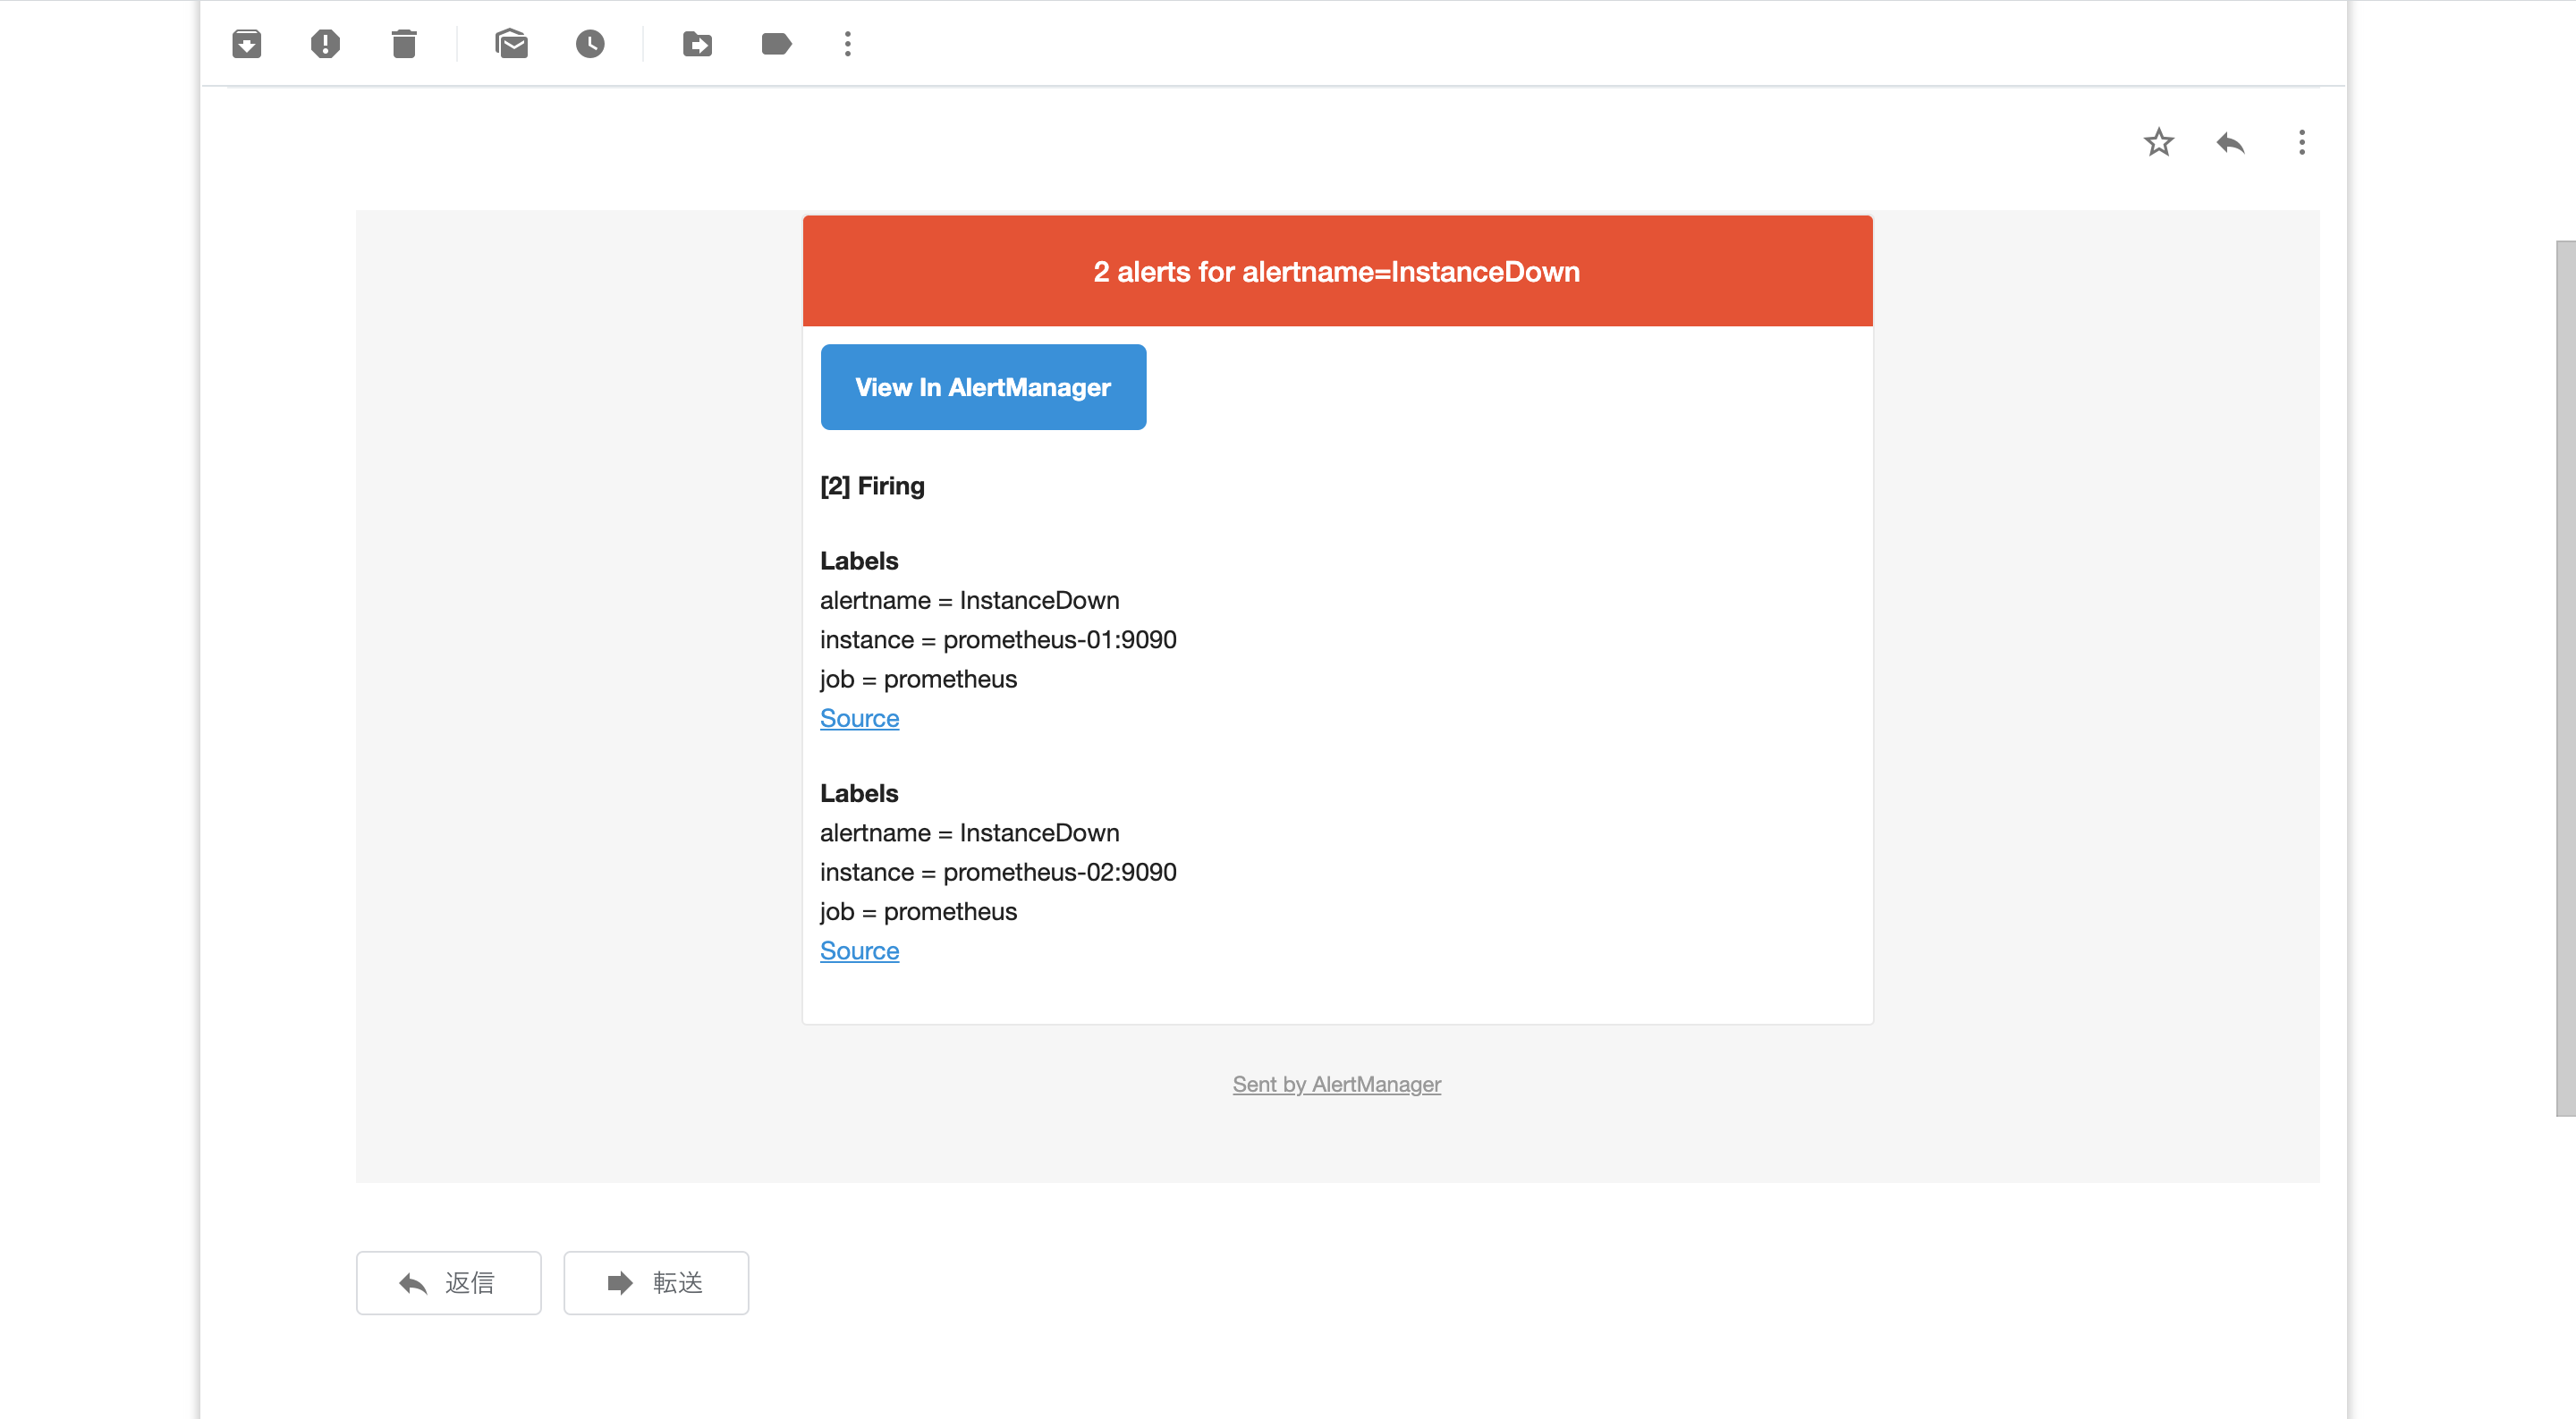Open Source link for prometheus-01:9090
2576x1419 pixels.
coord(859,718)
